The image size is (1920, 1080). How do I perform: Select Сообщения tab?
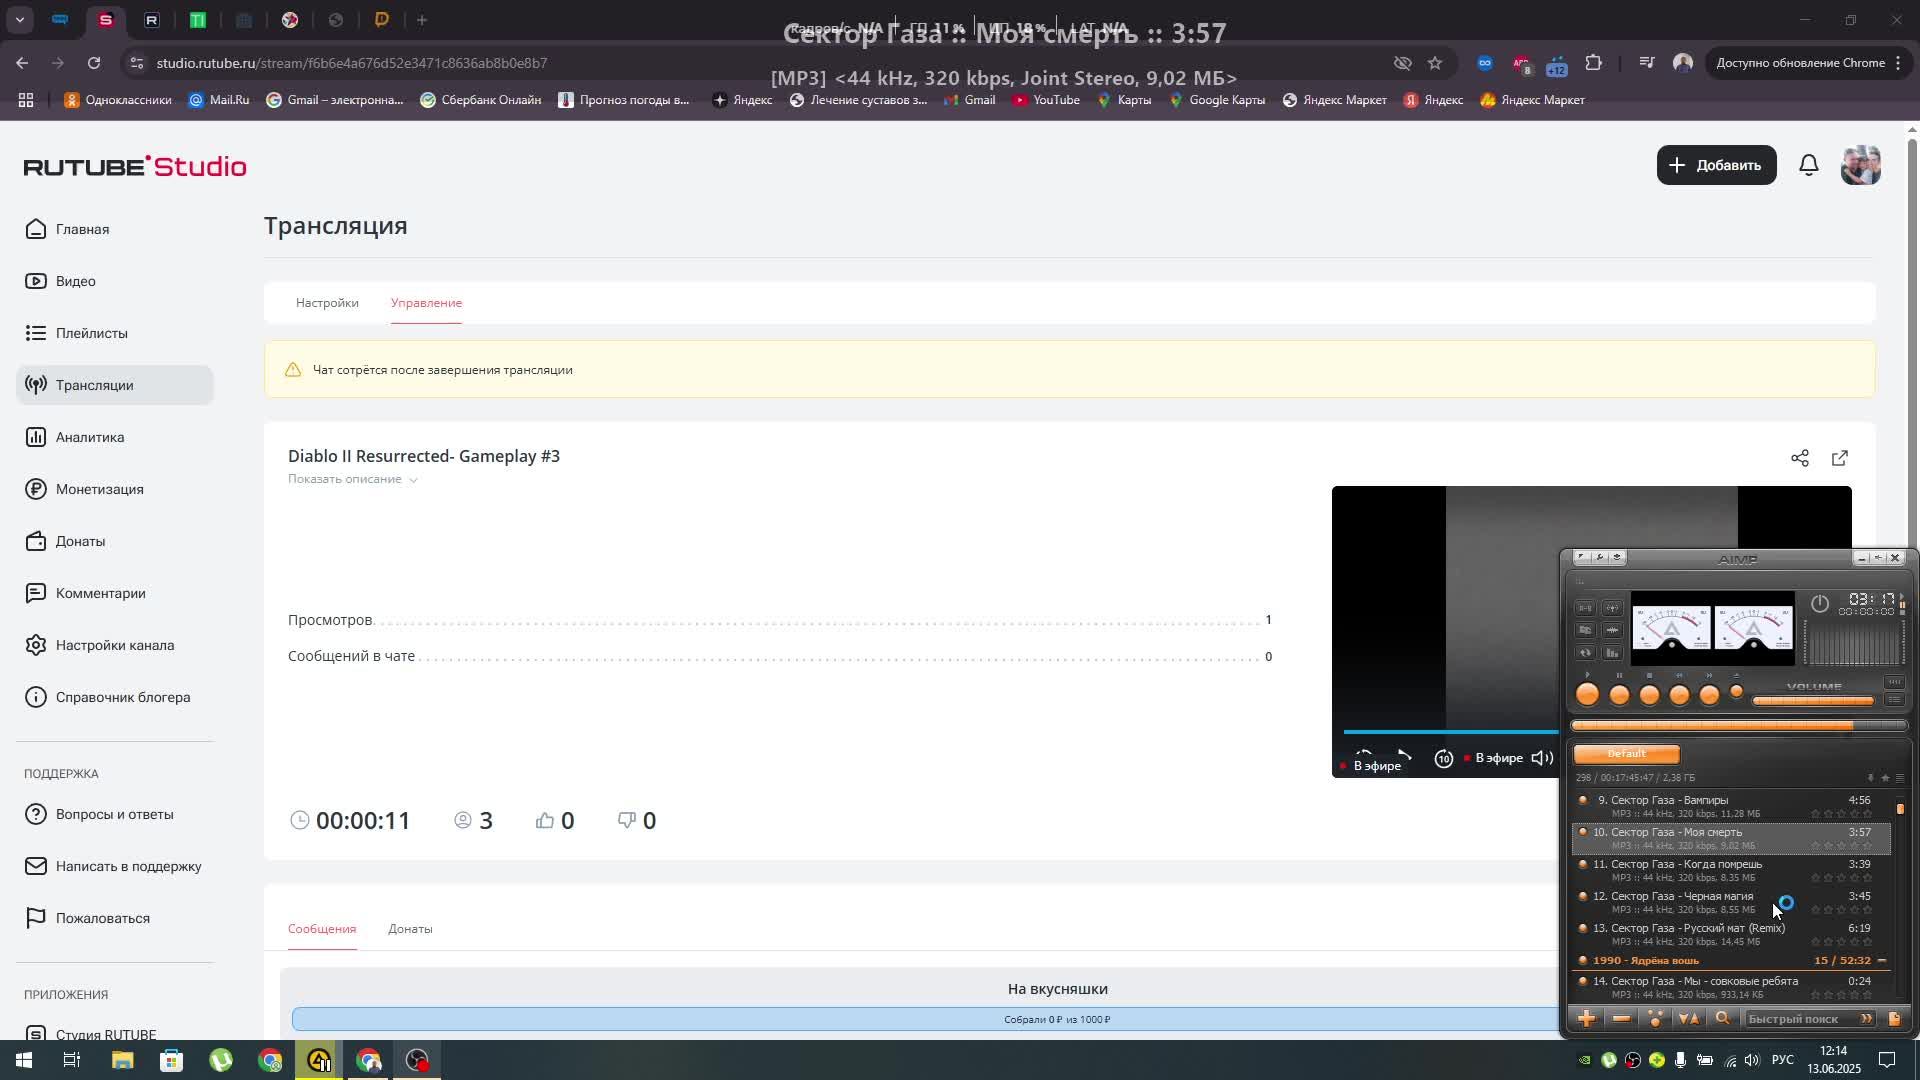[322, 929]
